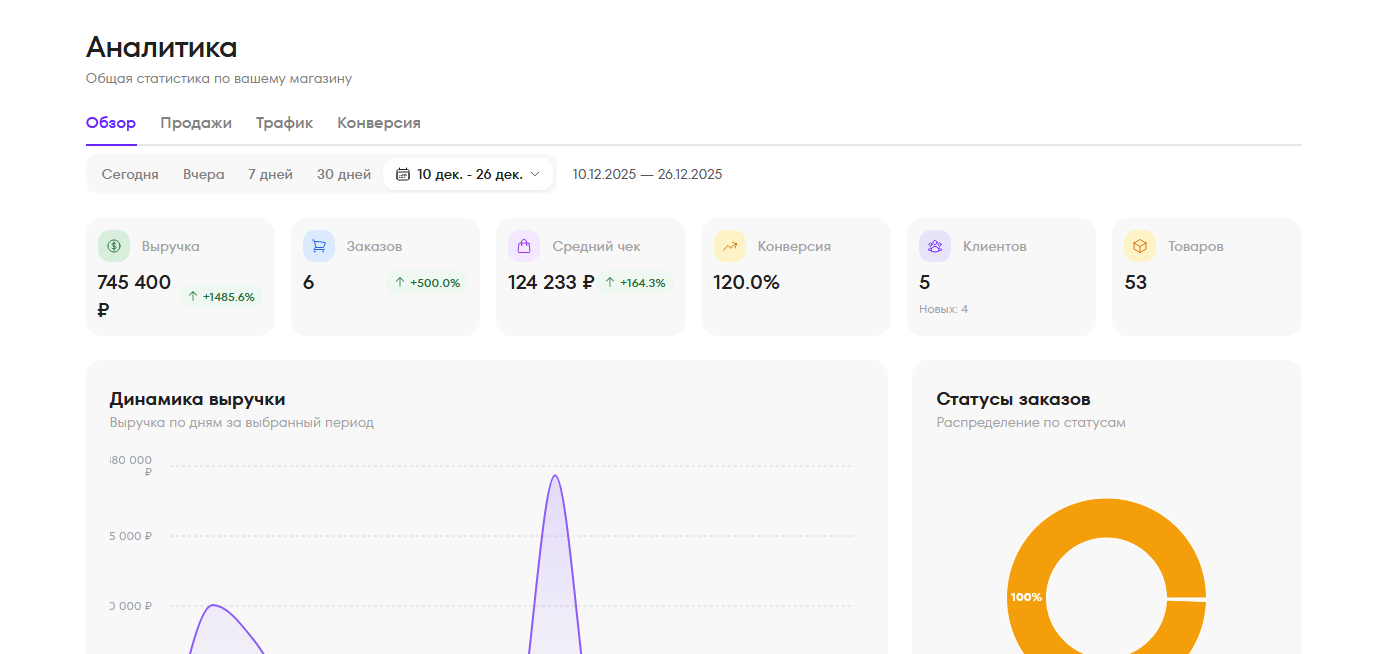Screen dimensions: 1375x654
Task: Click the shopping cart icon on Заказов card
Action: pyautogui.click(x=319, y=246)
